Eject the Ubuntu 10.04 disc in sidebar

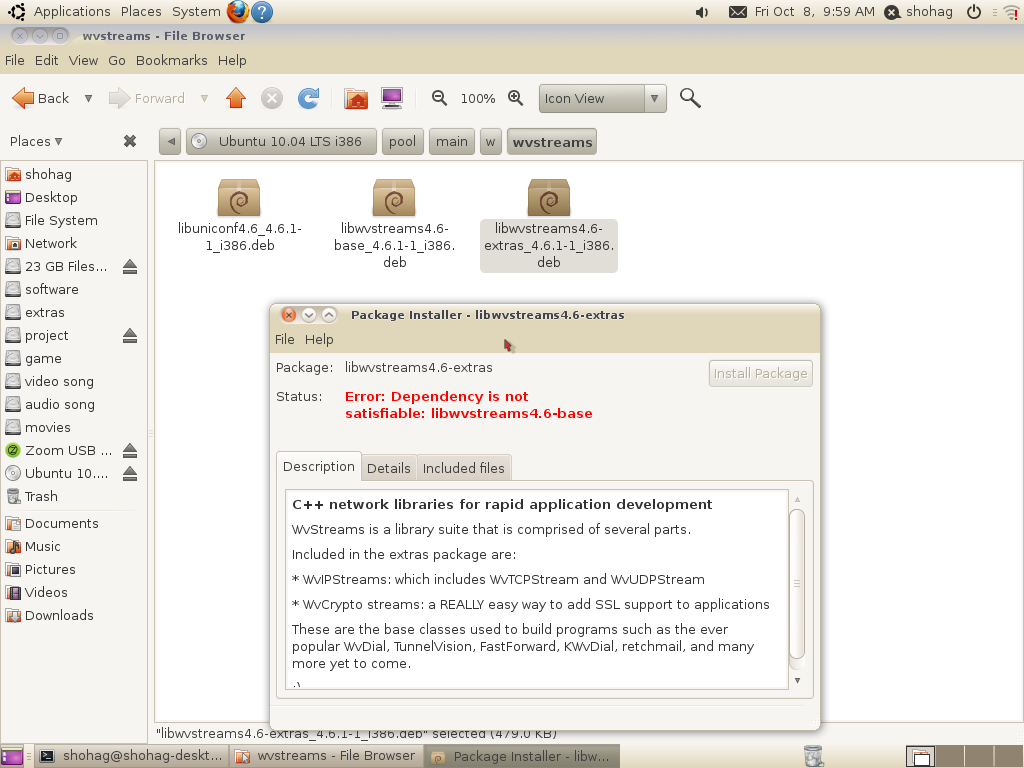point(130,473)
